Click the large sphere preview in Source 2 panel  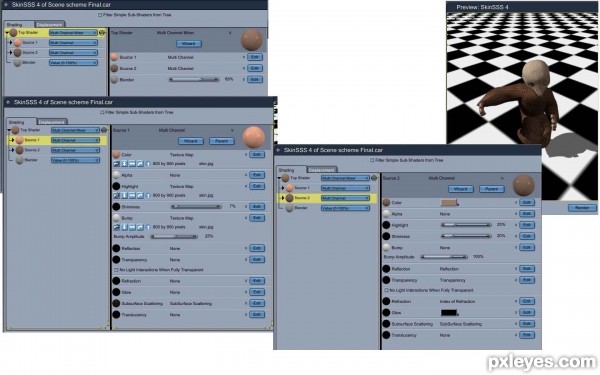coord(523,186)
